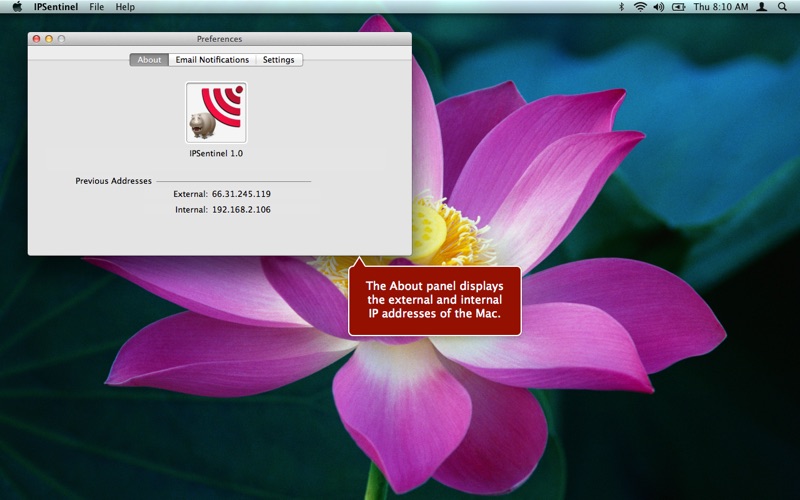Click the Previous Addresses heading
The width and height of the screenshot is (800, 500).
[x=113, y=181]
